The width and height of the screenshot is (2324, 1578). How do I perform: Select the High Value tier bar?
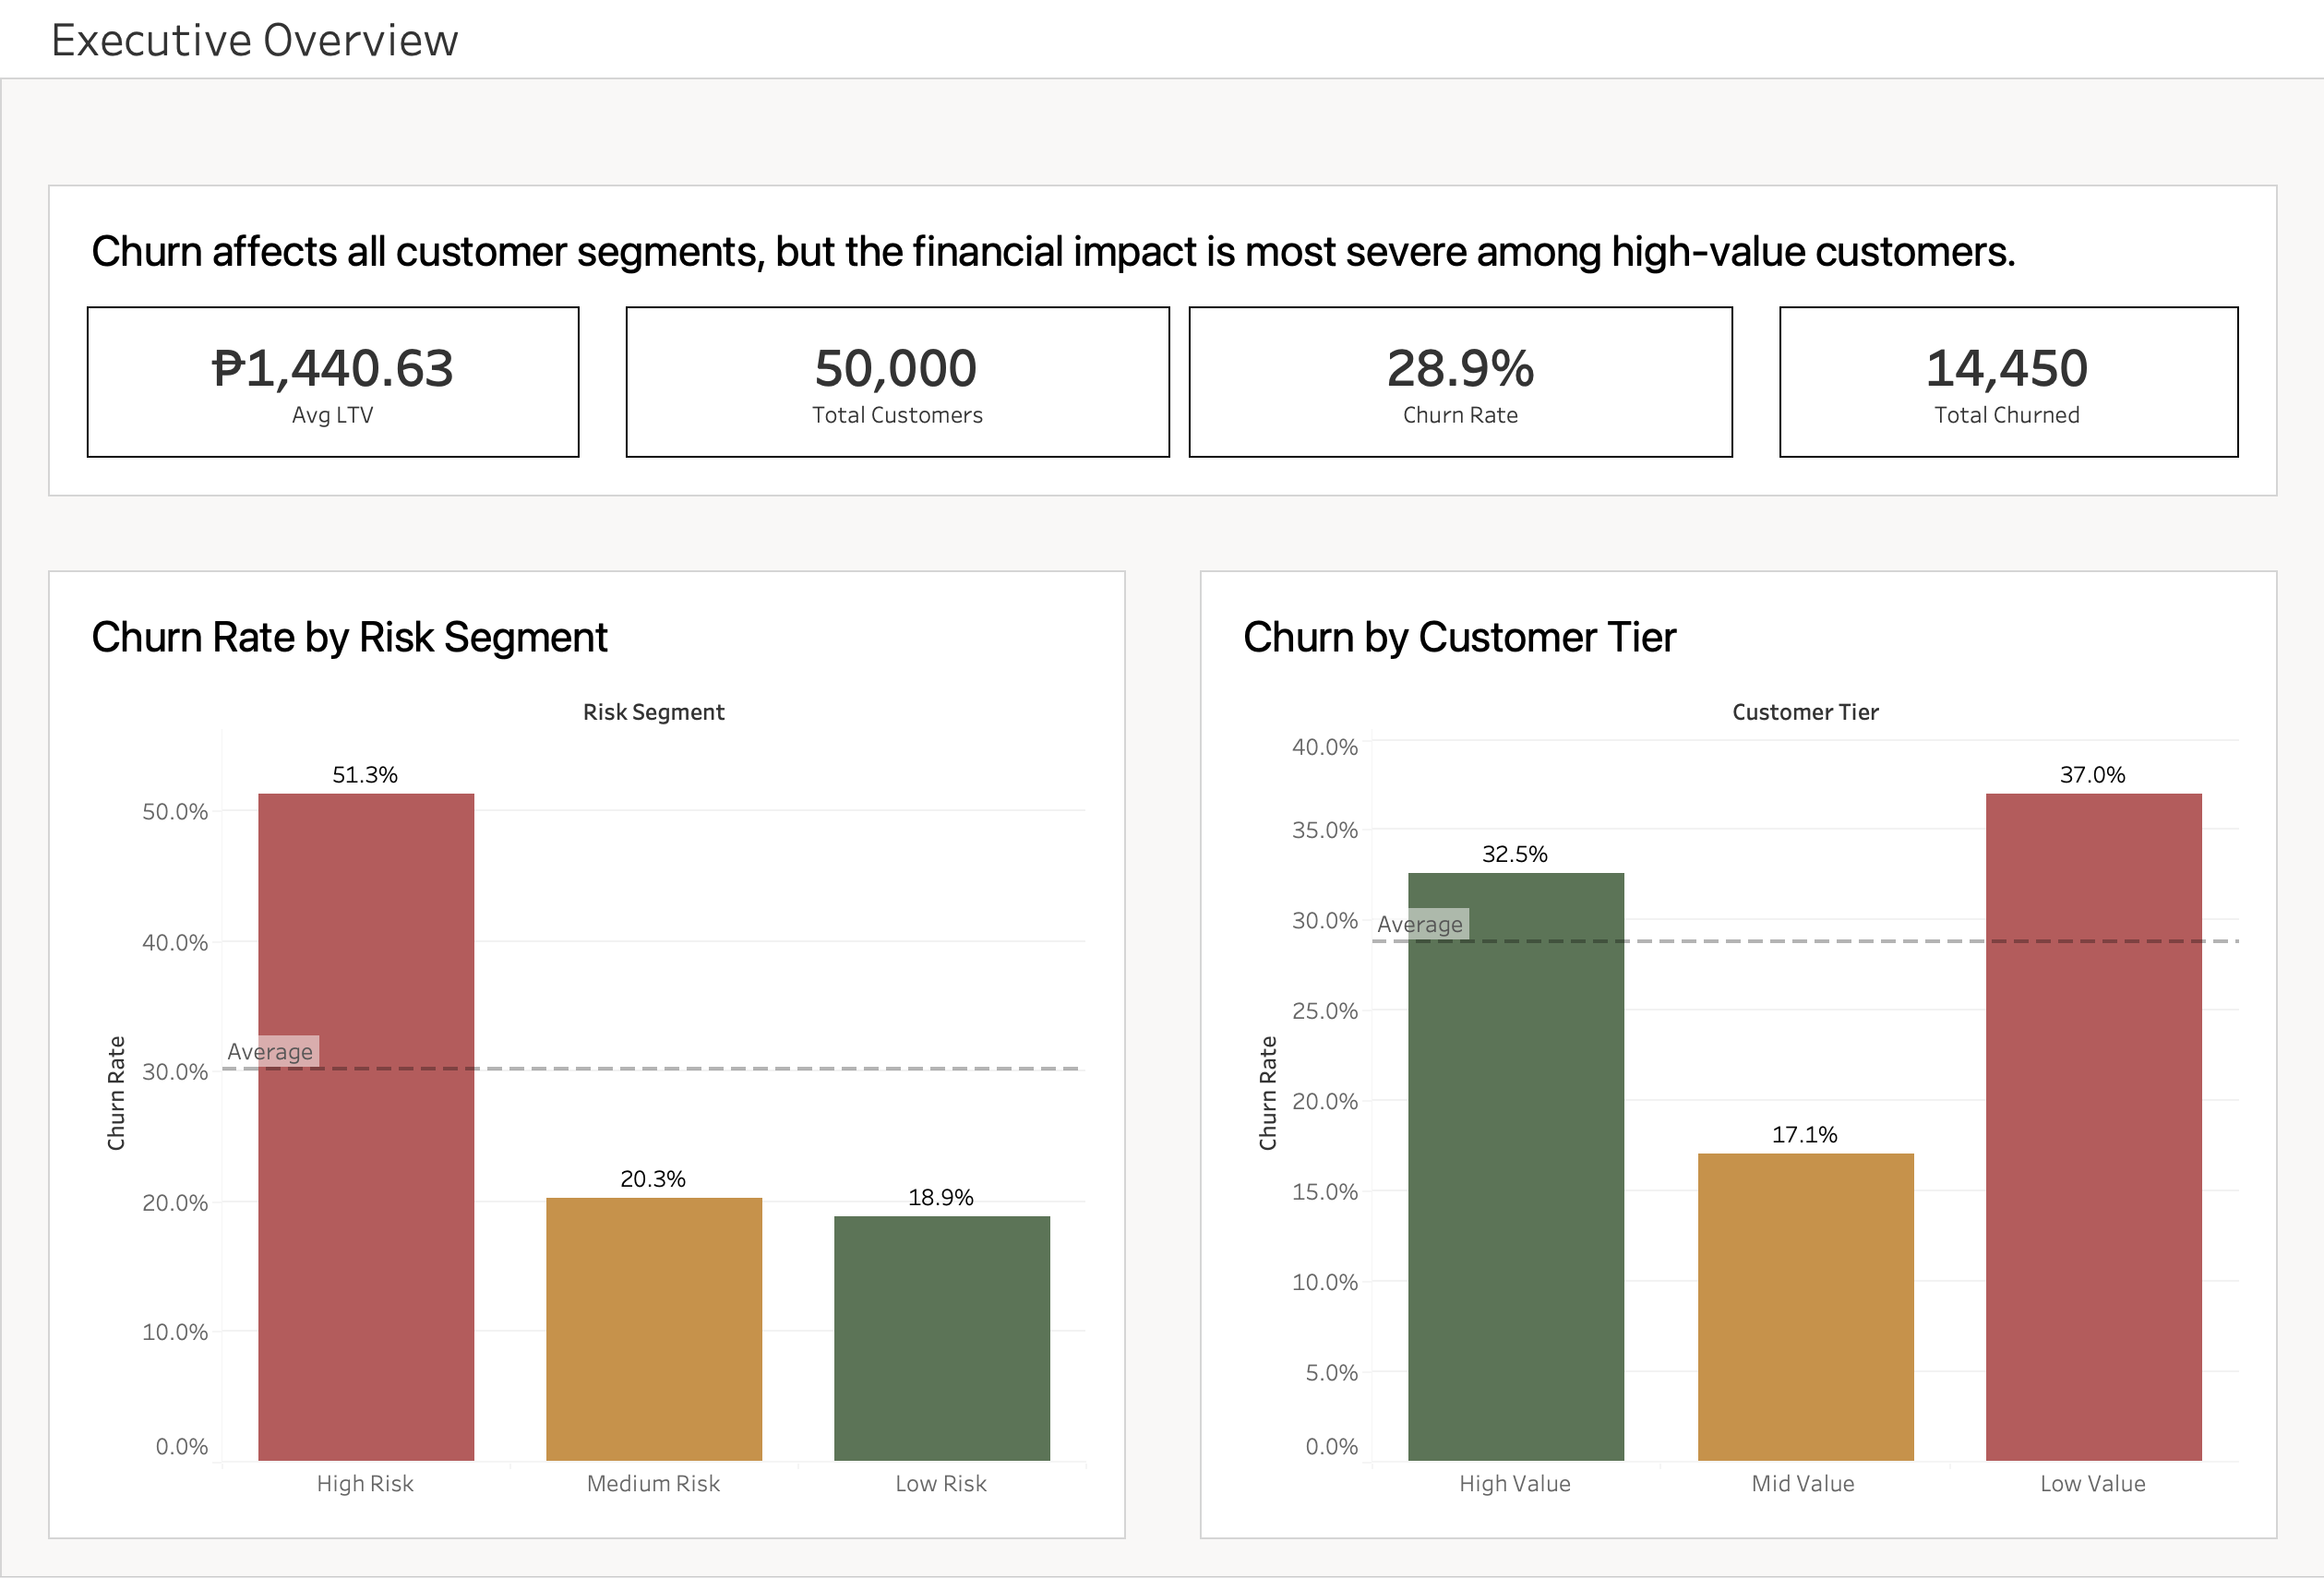tap(1516, 1167)
